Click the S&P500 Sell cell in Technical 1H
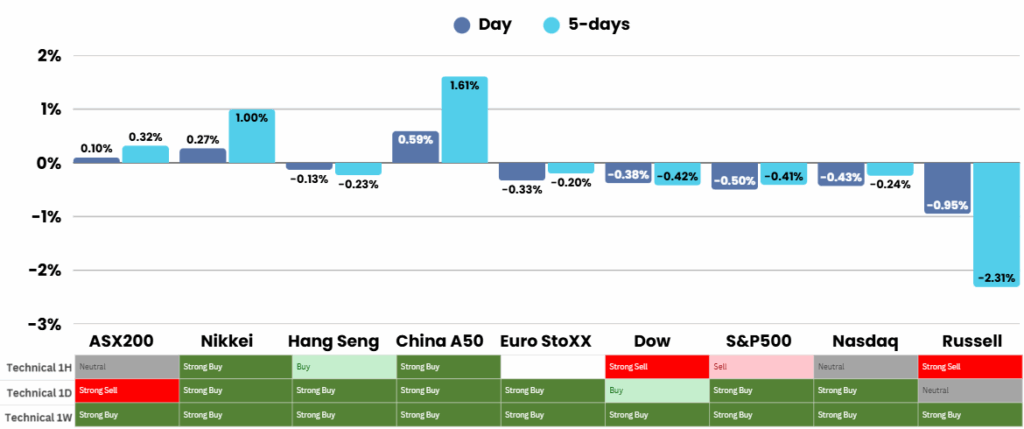 [761, 367]
